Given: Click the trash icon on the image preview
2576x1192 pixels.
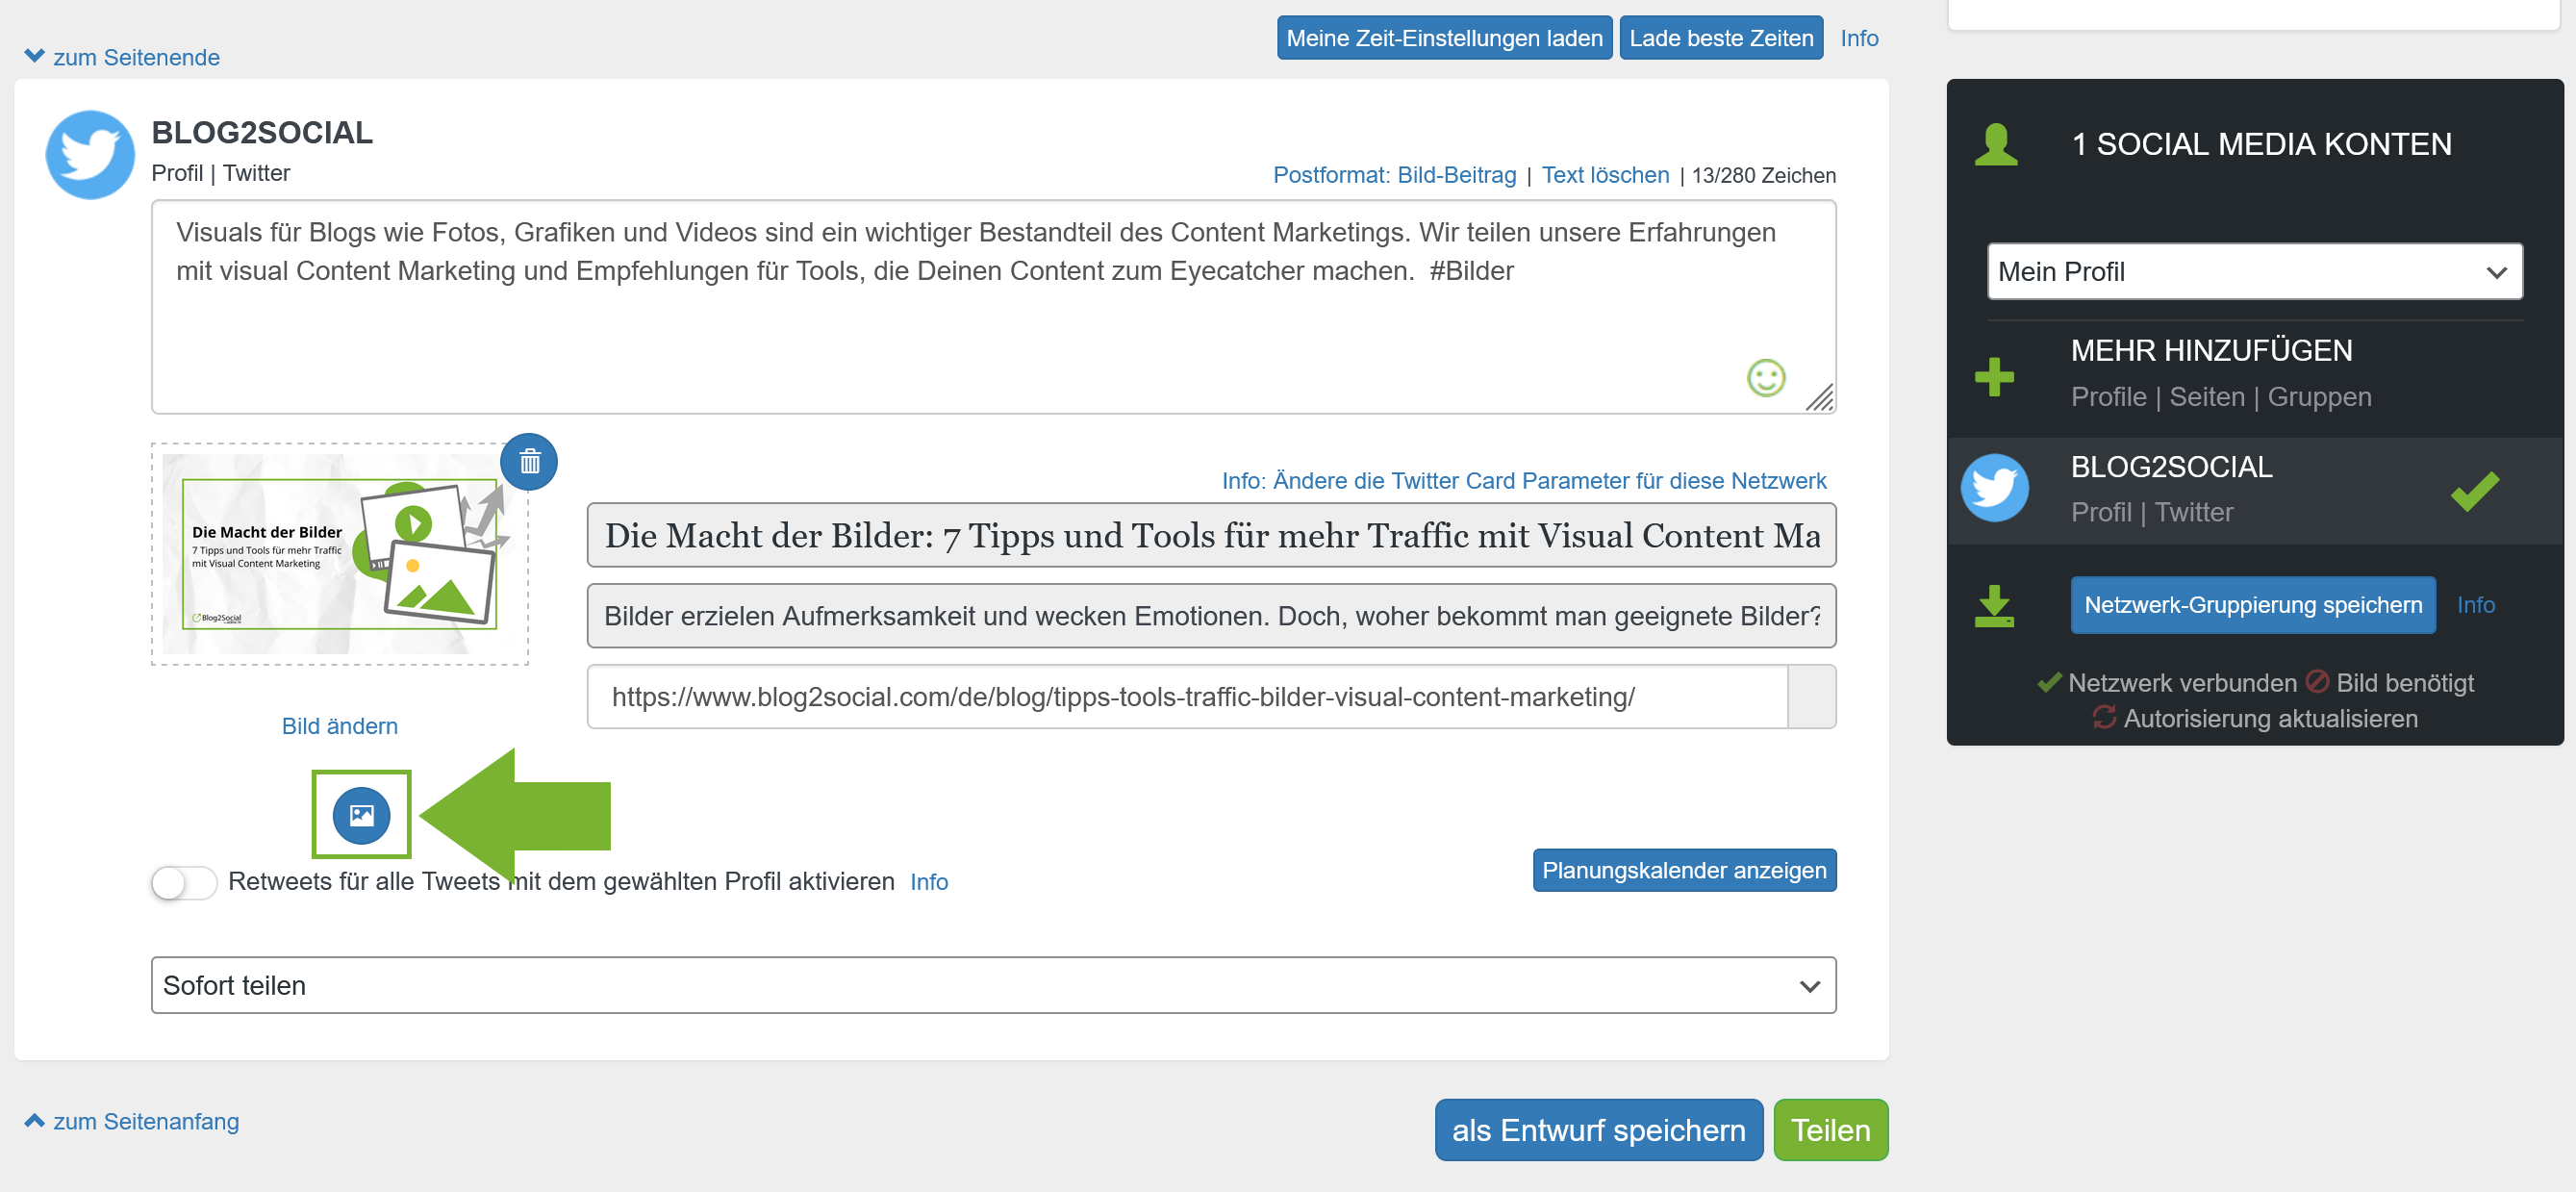Looking at the screenshot, I should click(x=529, y=462).
